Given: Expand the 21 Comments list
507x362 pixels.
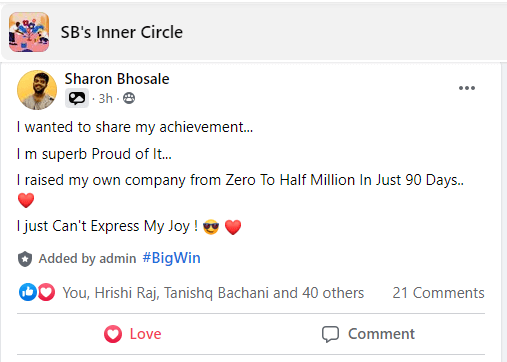Looking at the screenshot, I should 438,293.
